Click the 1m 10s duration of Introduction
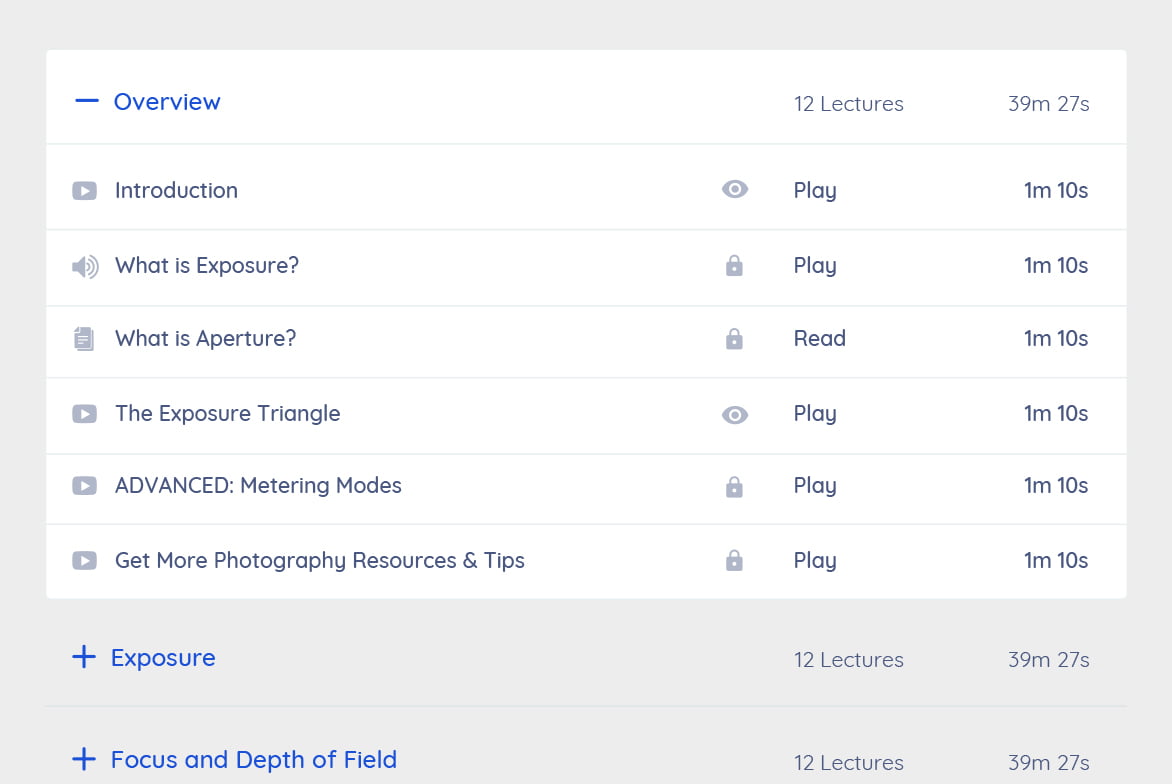The width and height of the screenshot is (1172, 784). pyautogui.click(x=1056, y=190)
